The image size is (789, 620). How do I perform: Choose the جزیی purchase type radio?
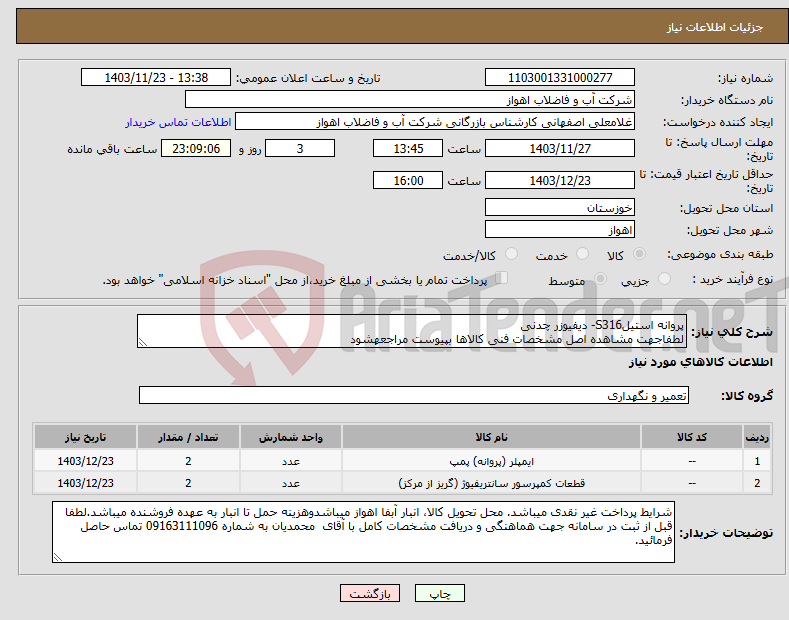coord(664,279)
